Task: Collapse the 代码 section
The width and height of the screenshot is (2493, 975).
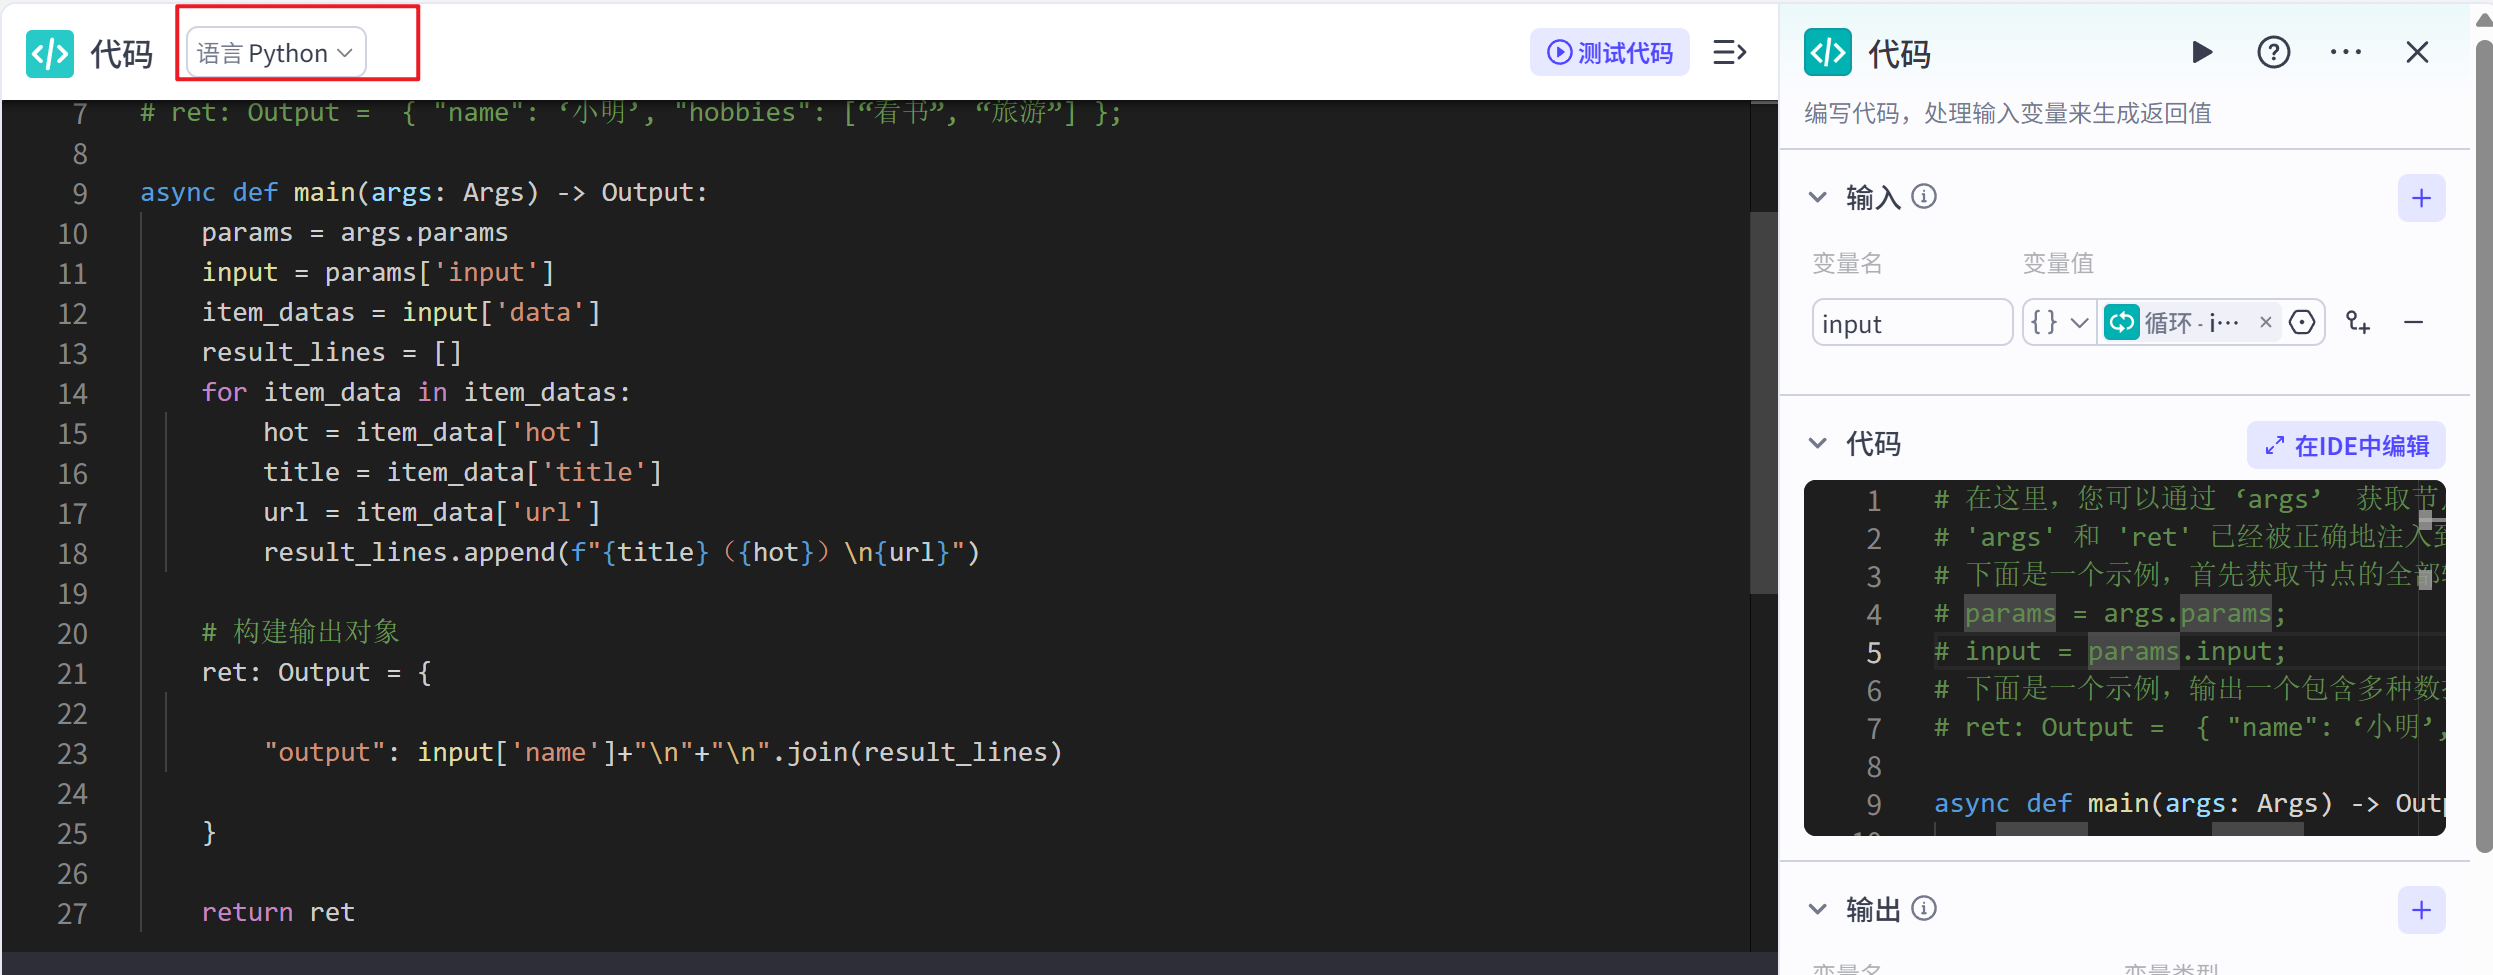Action: click(1818, 443)
